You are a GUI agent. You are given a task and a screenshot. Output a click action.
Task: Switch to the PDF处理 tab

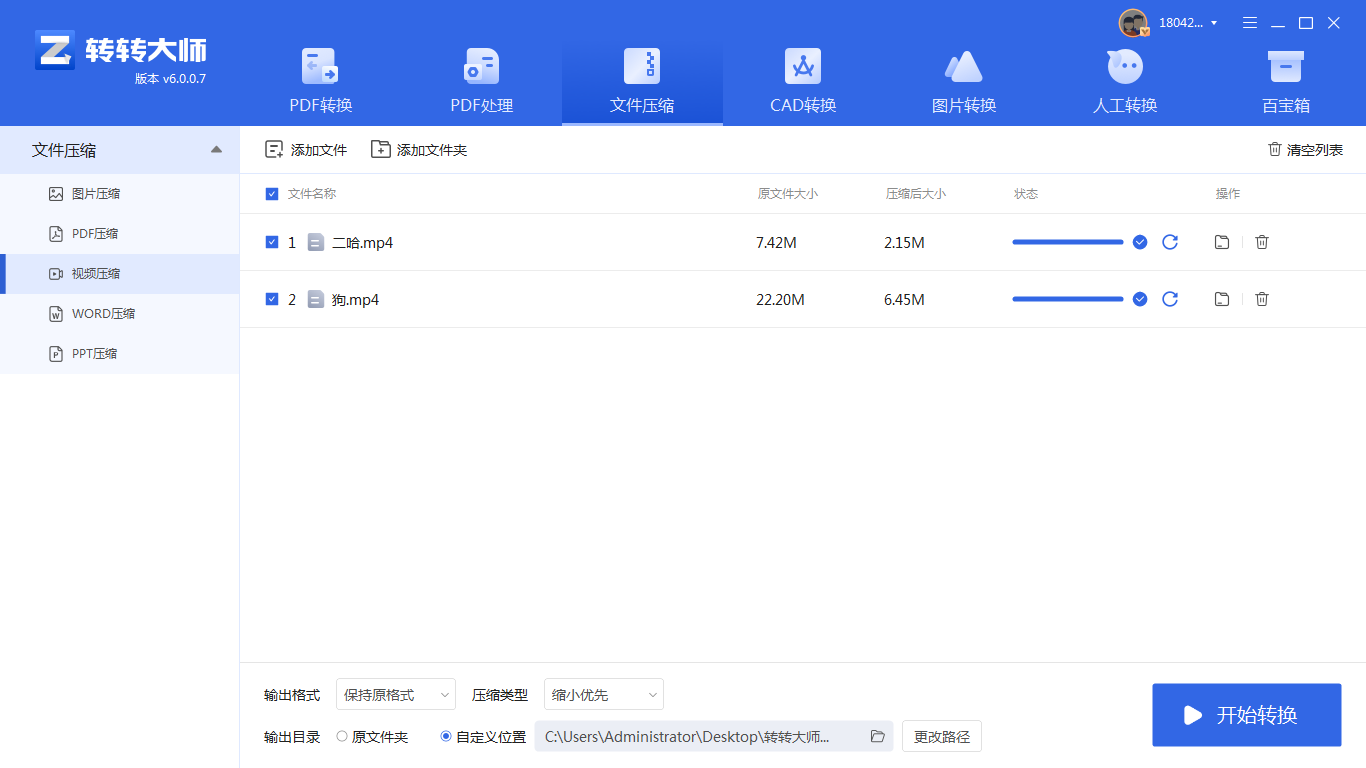pos(482,82)
